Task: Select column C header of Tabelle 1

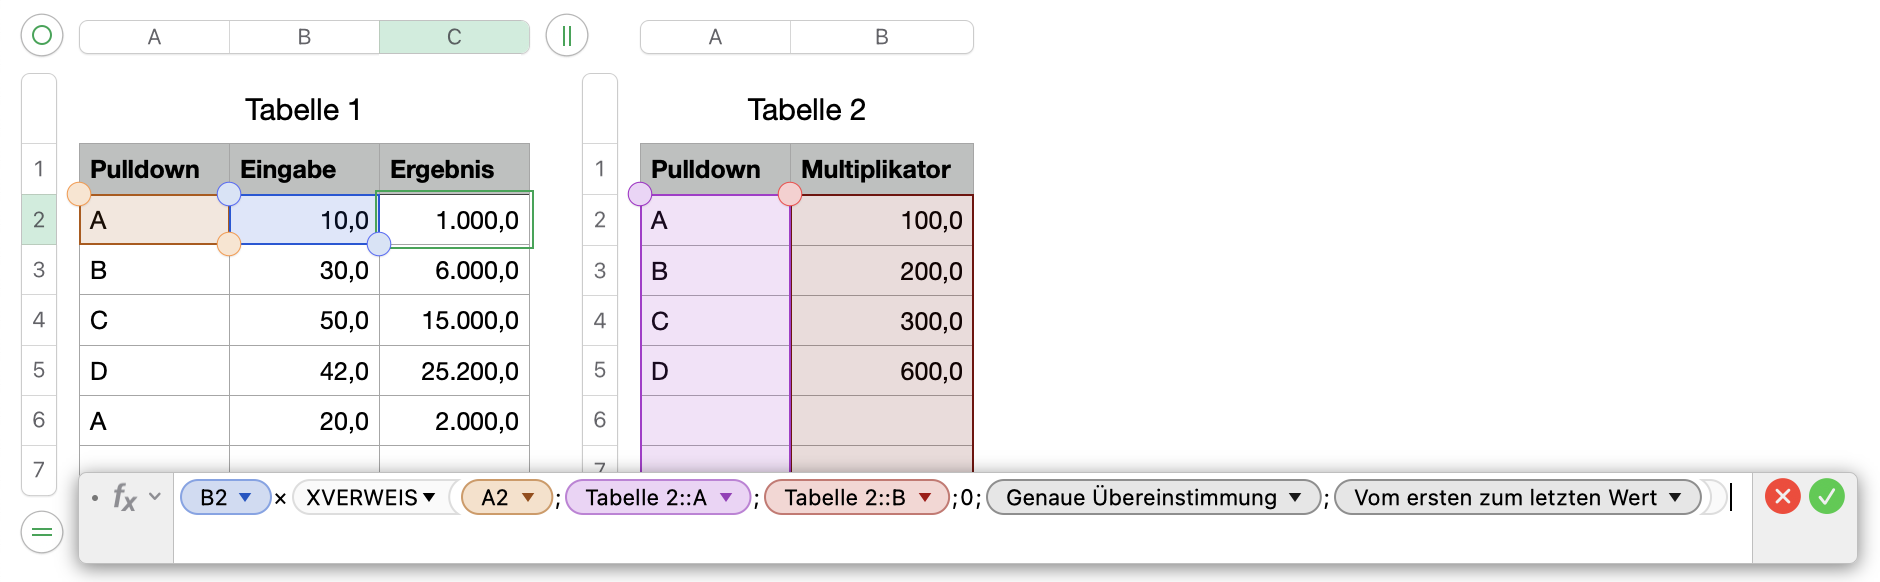Action: coord(454,37)
